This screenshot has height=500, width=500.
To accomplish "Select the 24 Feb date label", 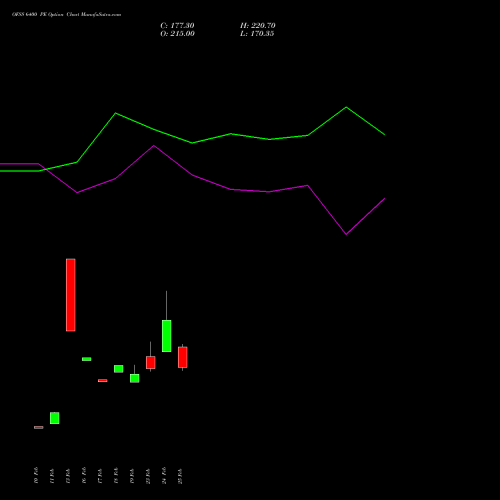I will coord(164,475).
